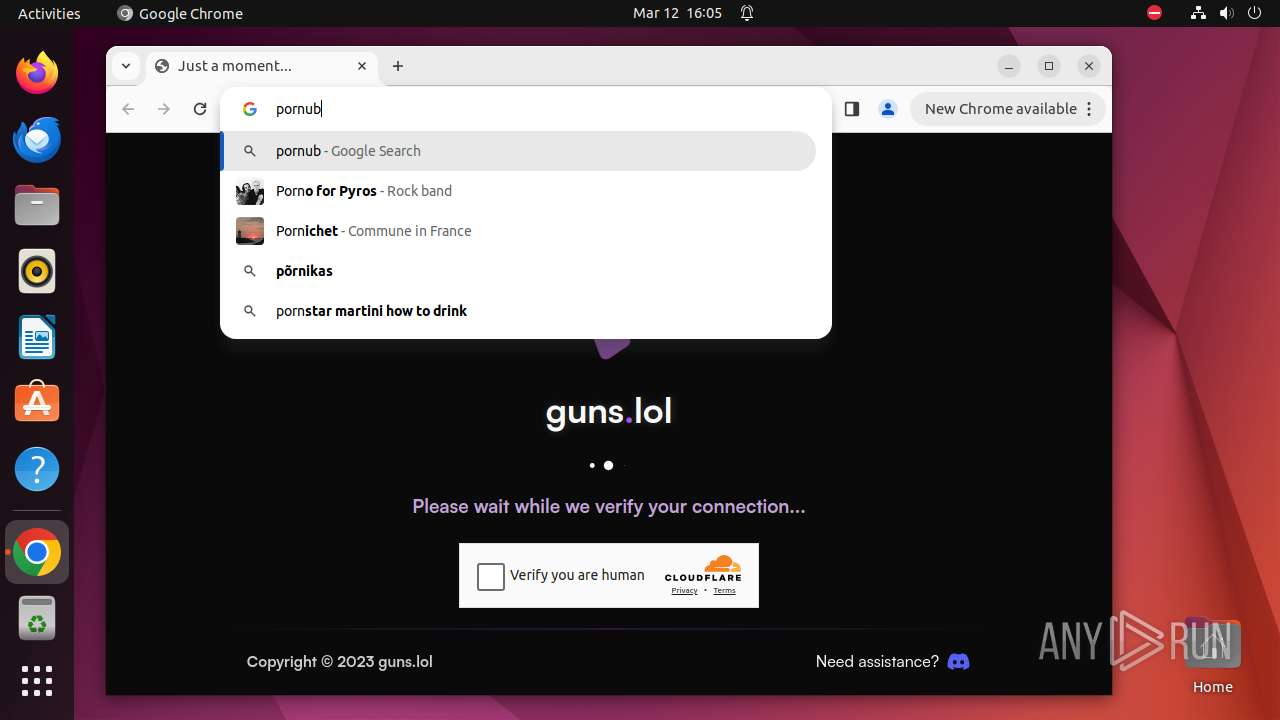
Task: Open Firefox from the dock
Action: point(37,73)
